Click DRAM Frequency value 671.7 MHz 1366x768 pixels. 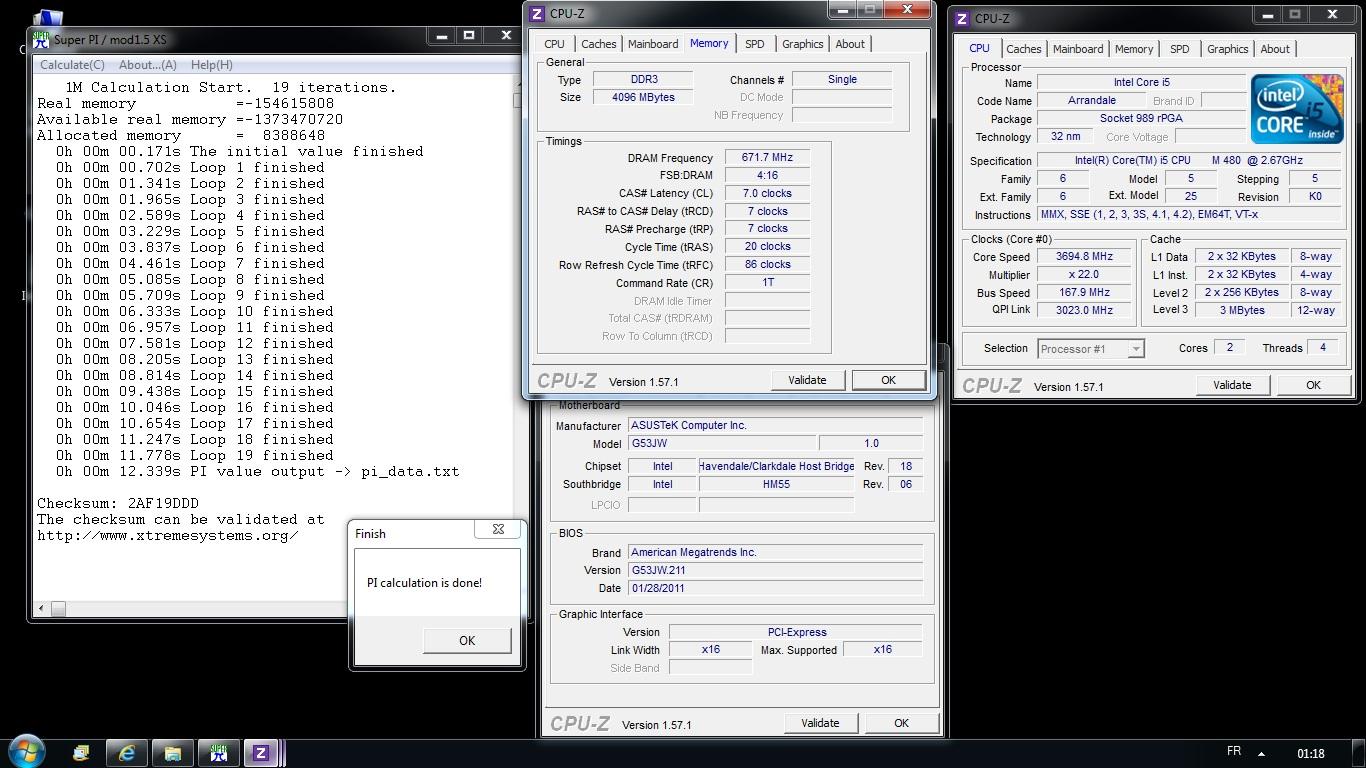(x=767, y=158)
